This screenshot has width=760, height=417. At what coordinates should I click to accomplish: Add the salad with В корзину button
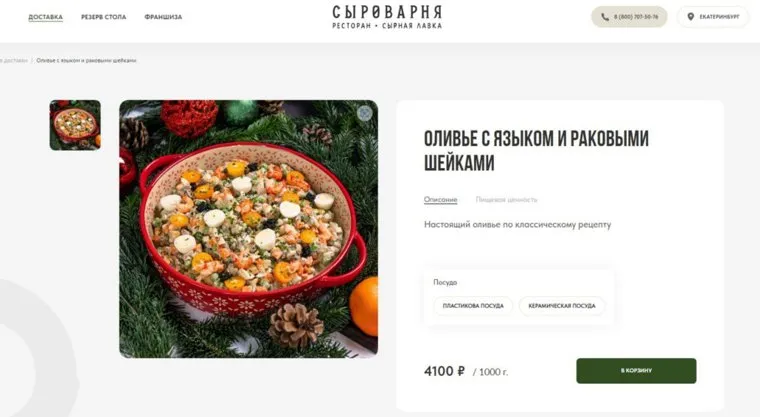pos(636,371)
